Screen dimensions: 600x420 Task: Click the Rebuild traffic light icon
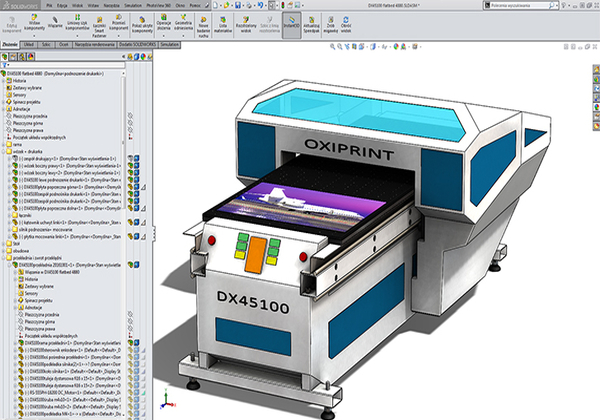(283, 5)
